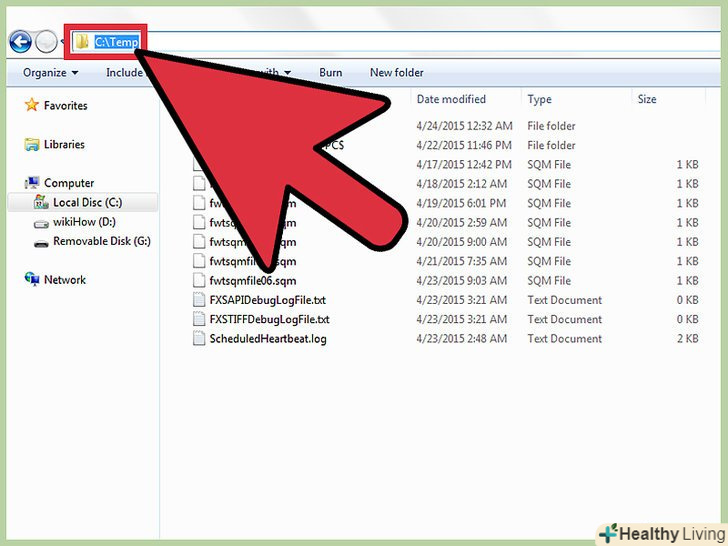Viewport: 728px width, 546px height.
Task: Select file fwtsqmfile06.sqm
Action: (253, 281)
